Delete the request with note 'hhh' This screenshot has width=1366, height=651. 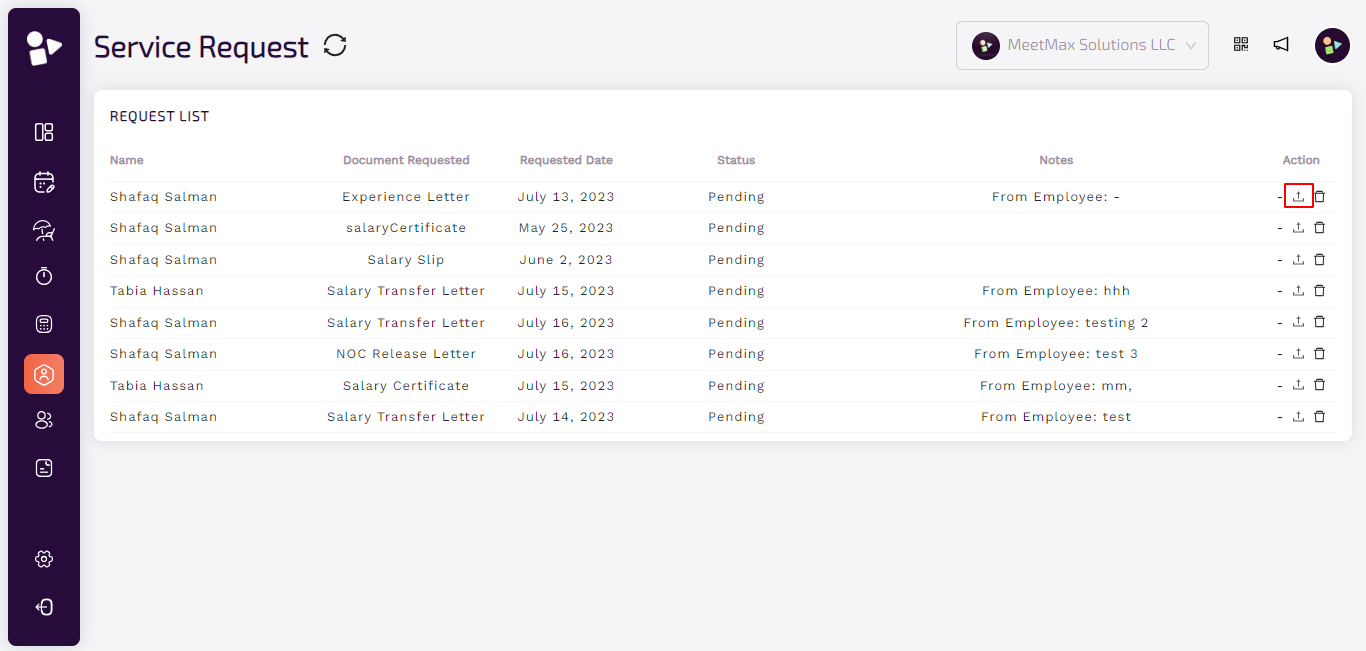coord(1319,291)
